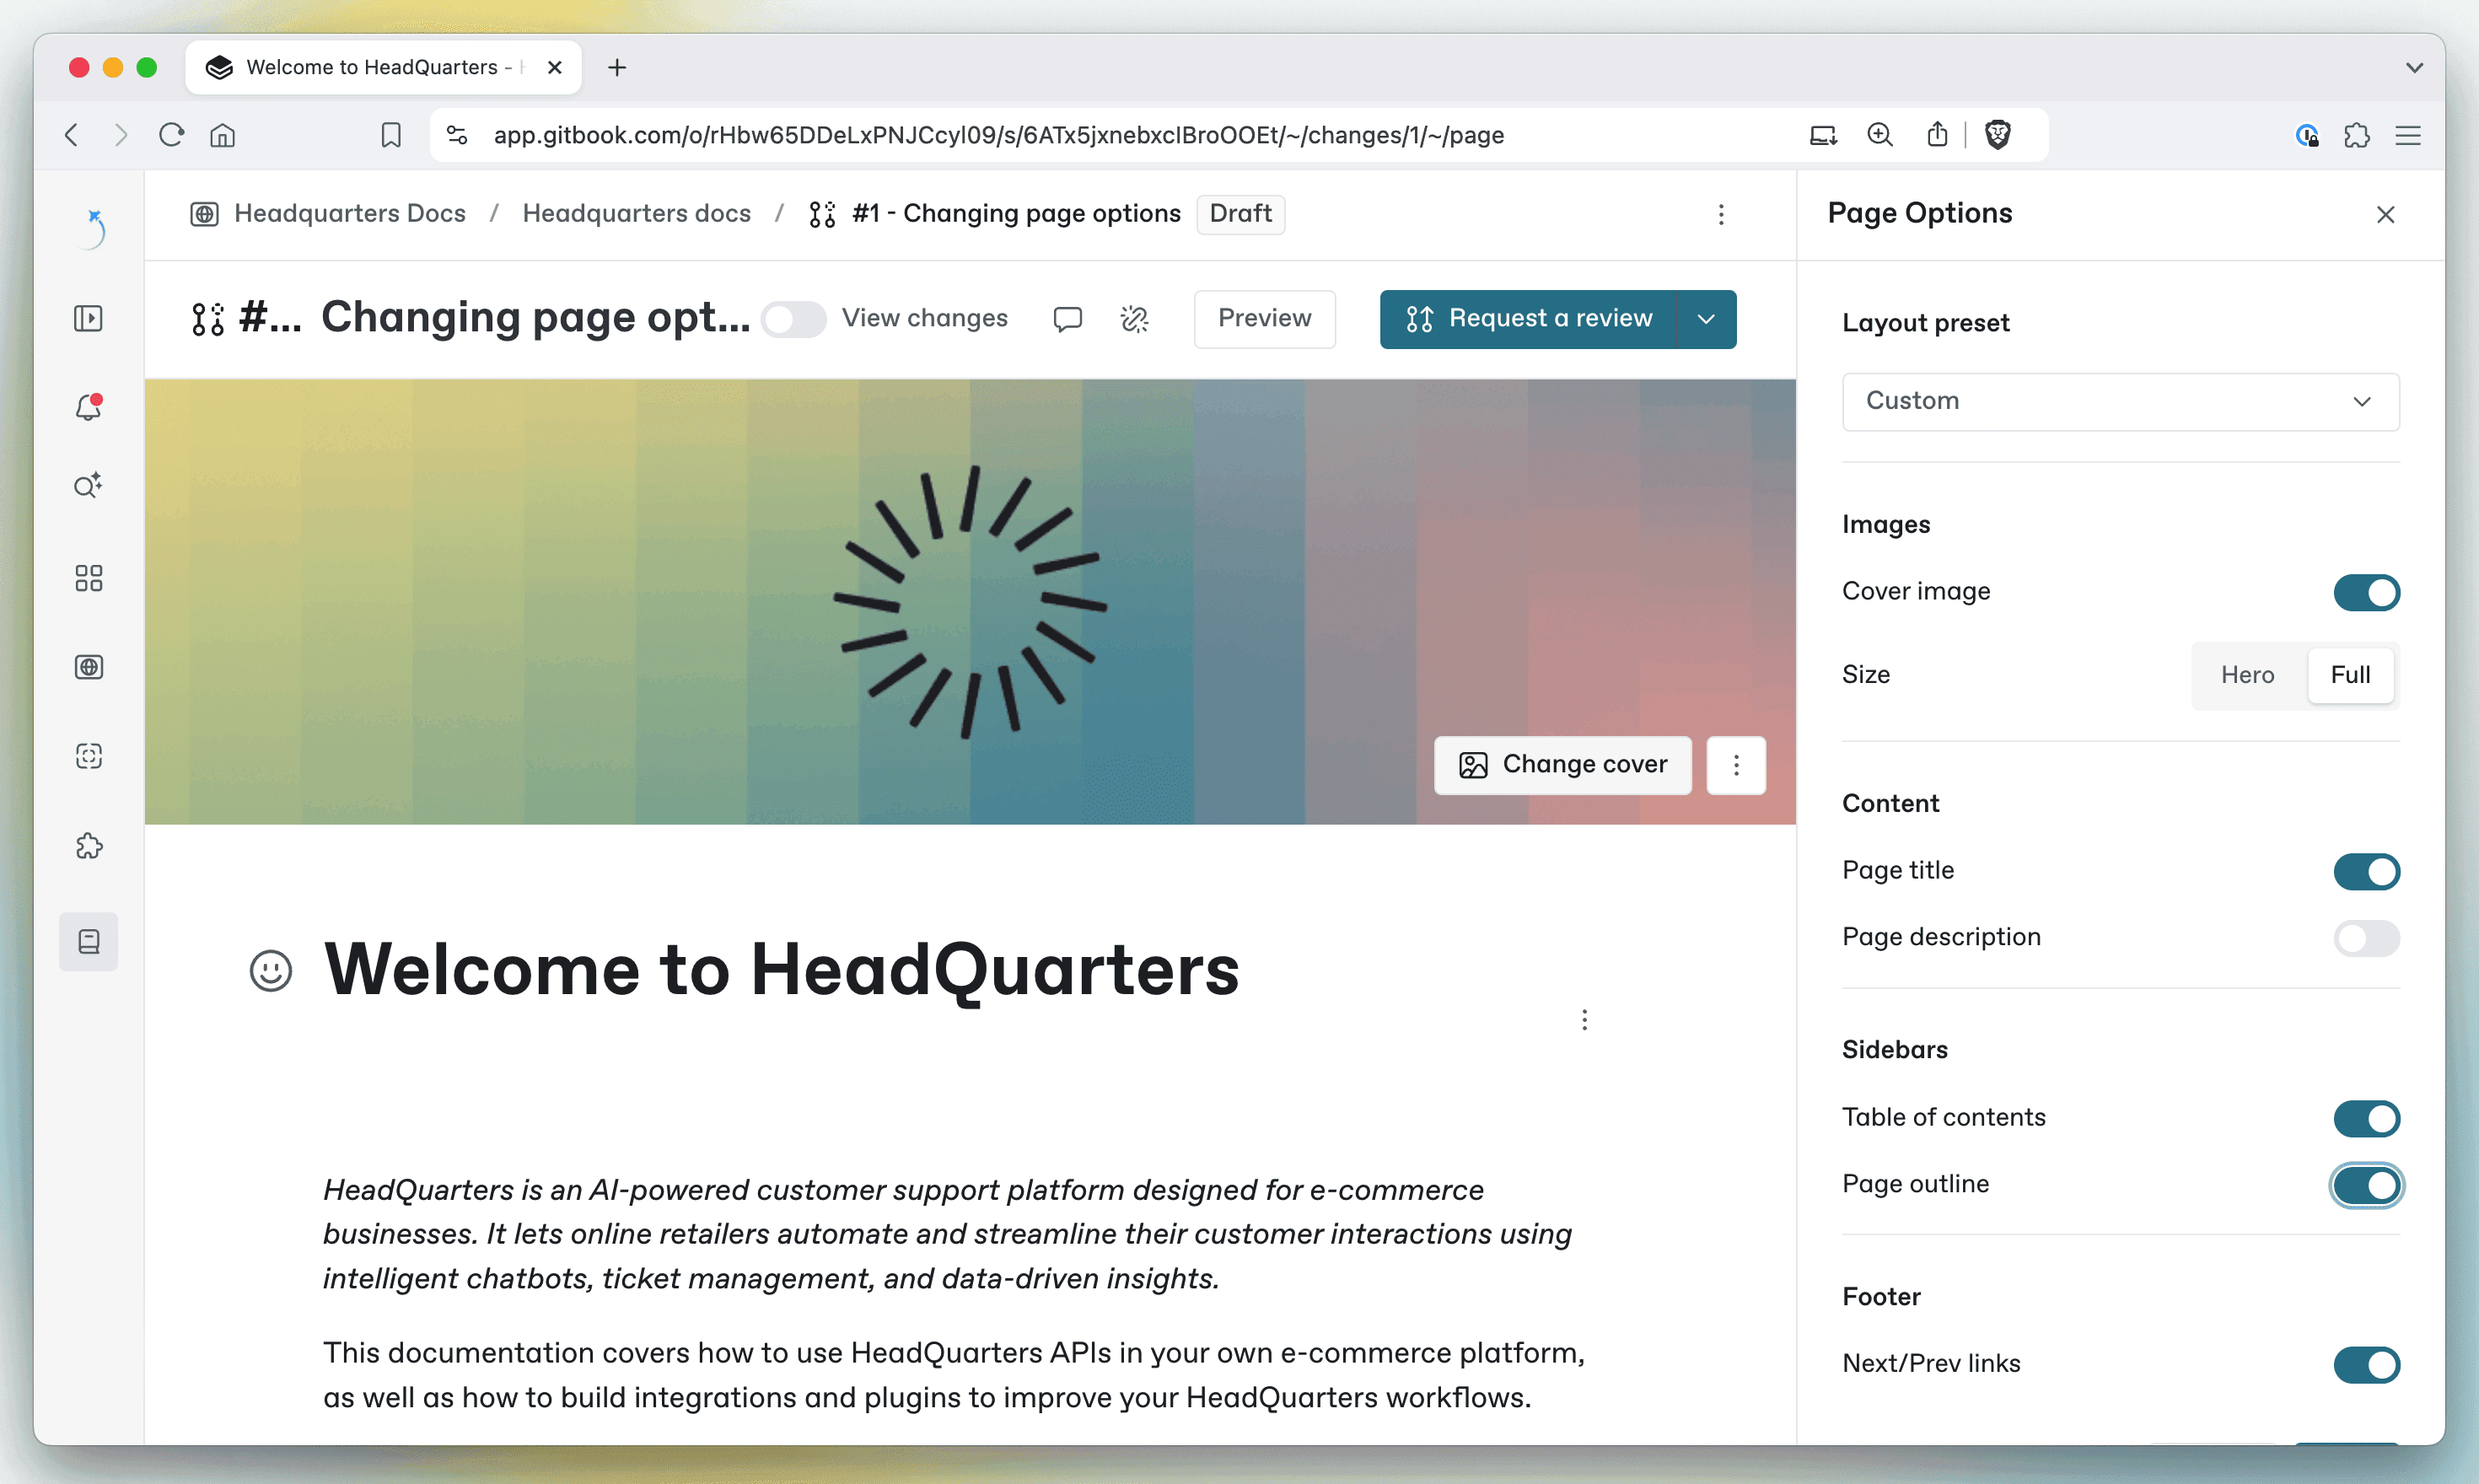Close the Welcome to HeadQuarters tab

pyautogui.click(x=555, y=67)
